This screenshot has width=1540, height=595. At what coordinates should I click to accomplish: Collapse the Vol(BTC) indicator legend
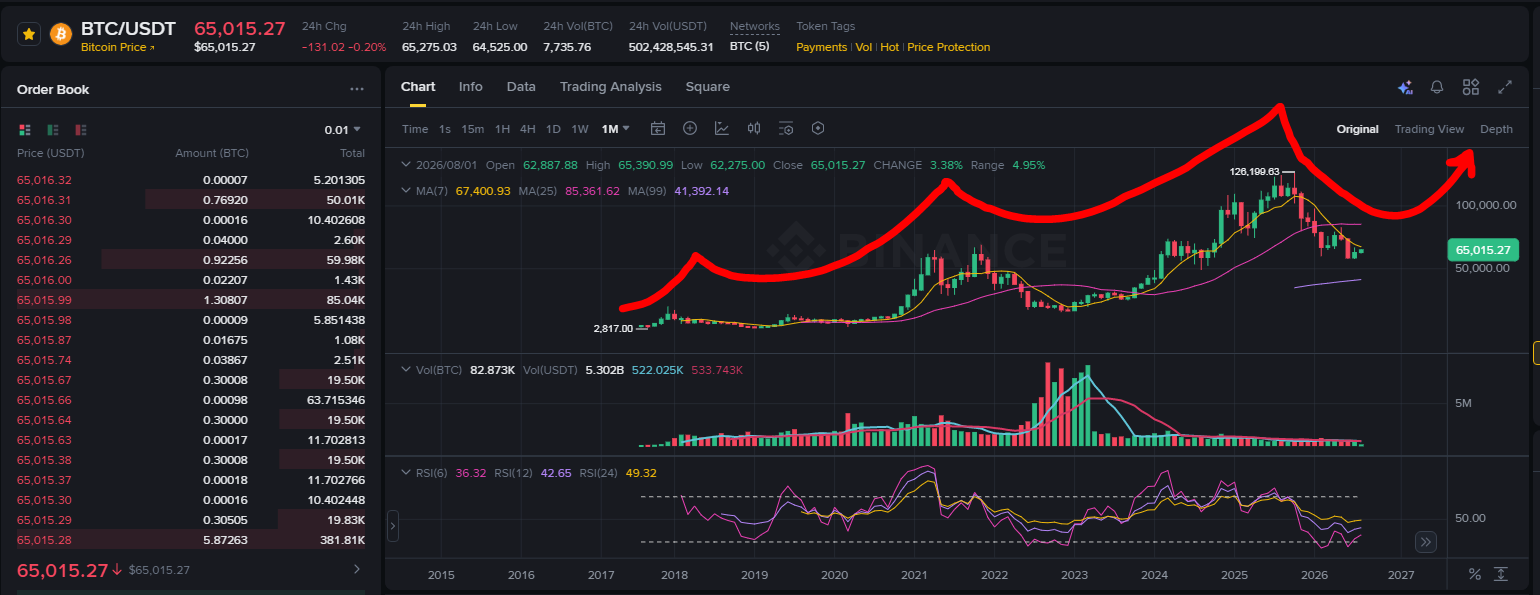click(405, 370)
